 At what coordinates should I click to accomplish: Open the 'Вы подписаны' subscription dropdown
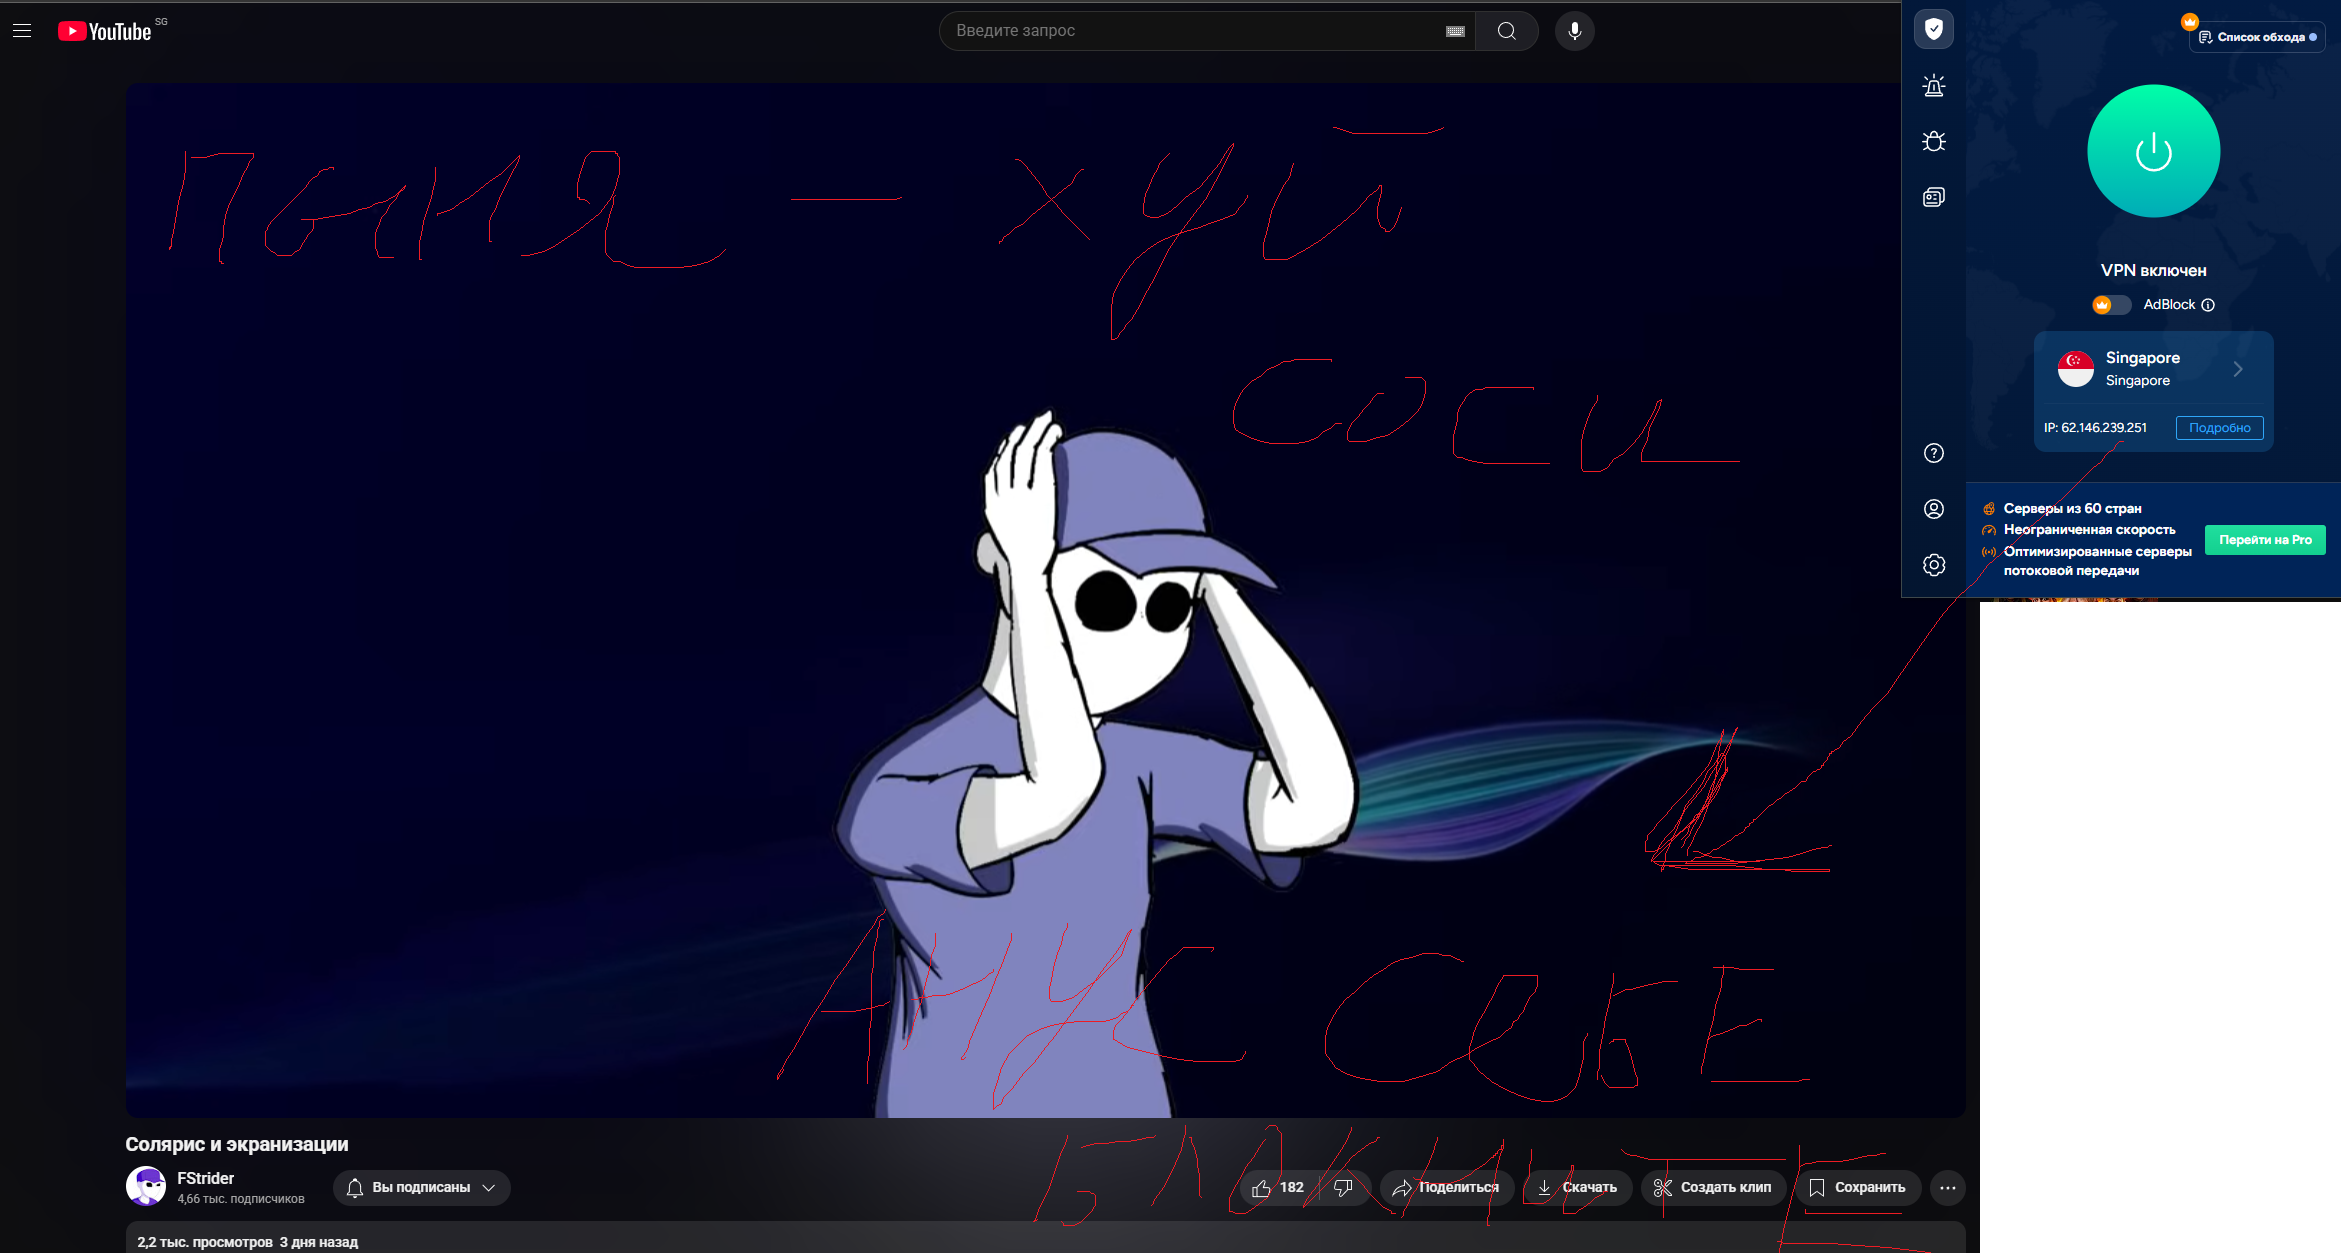[x=421, y=1188]
